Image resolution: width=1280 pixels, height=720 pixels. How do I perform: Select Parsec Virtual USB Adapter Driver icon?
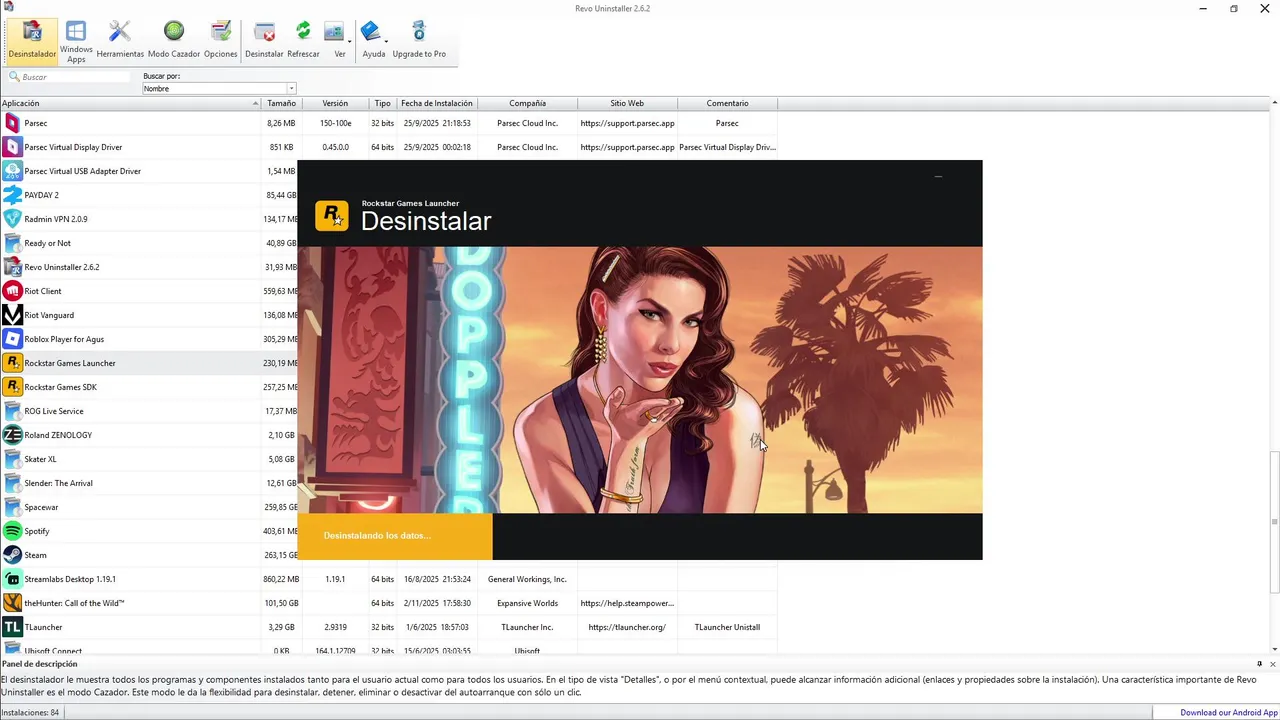tap(12, 171)
